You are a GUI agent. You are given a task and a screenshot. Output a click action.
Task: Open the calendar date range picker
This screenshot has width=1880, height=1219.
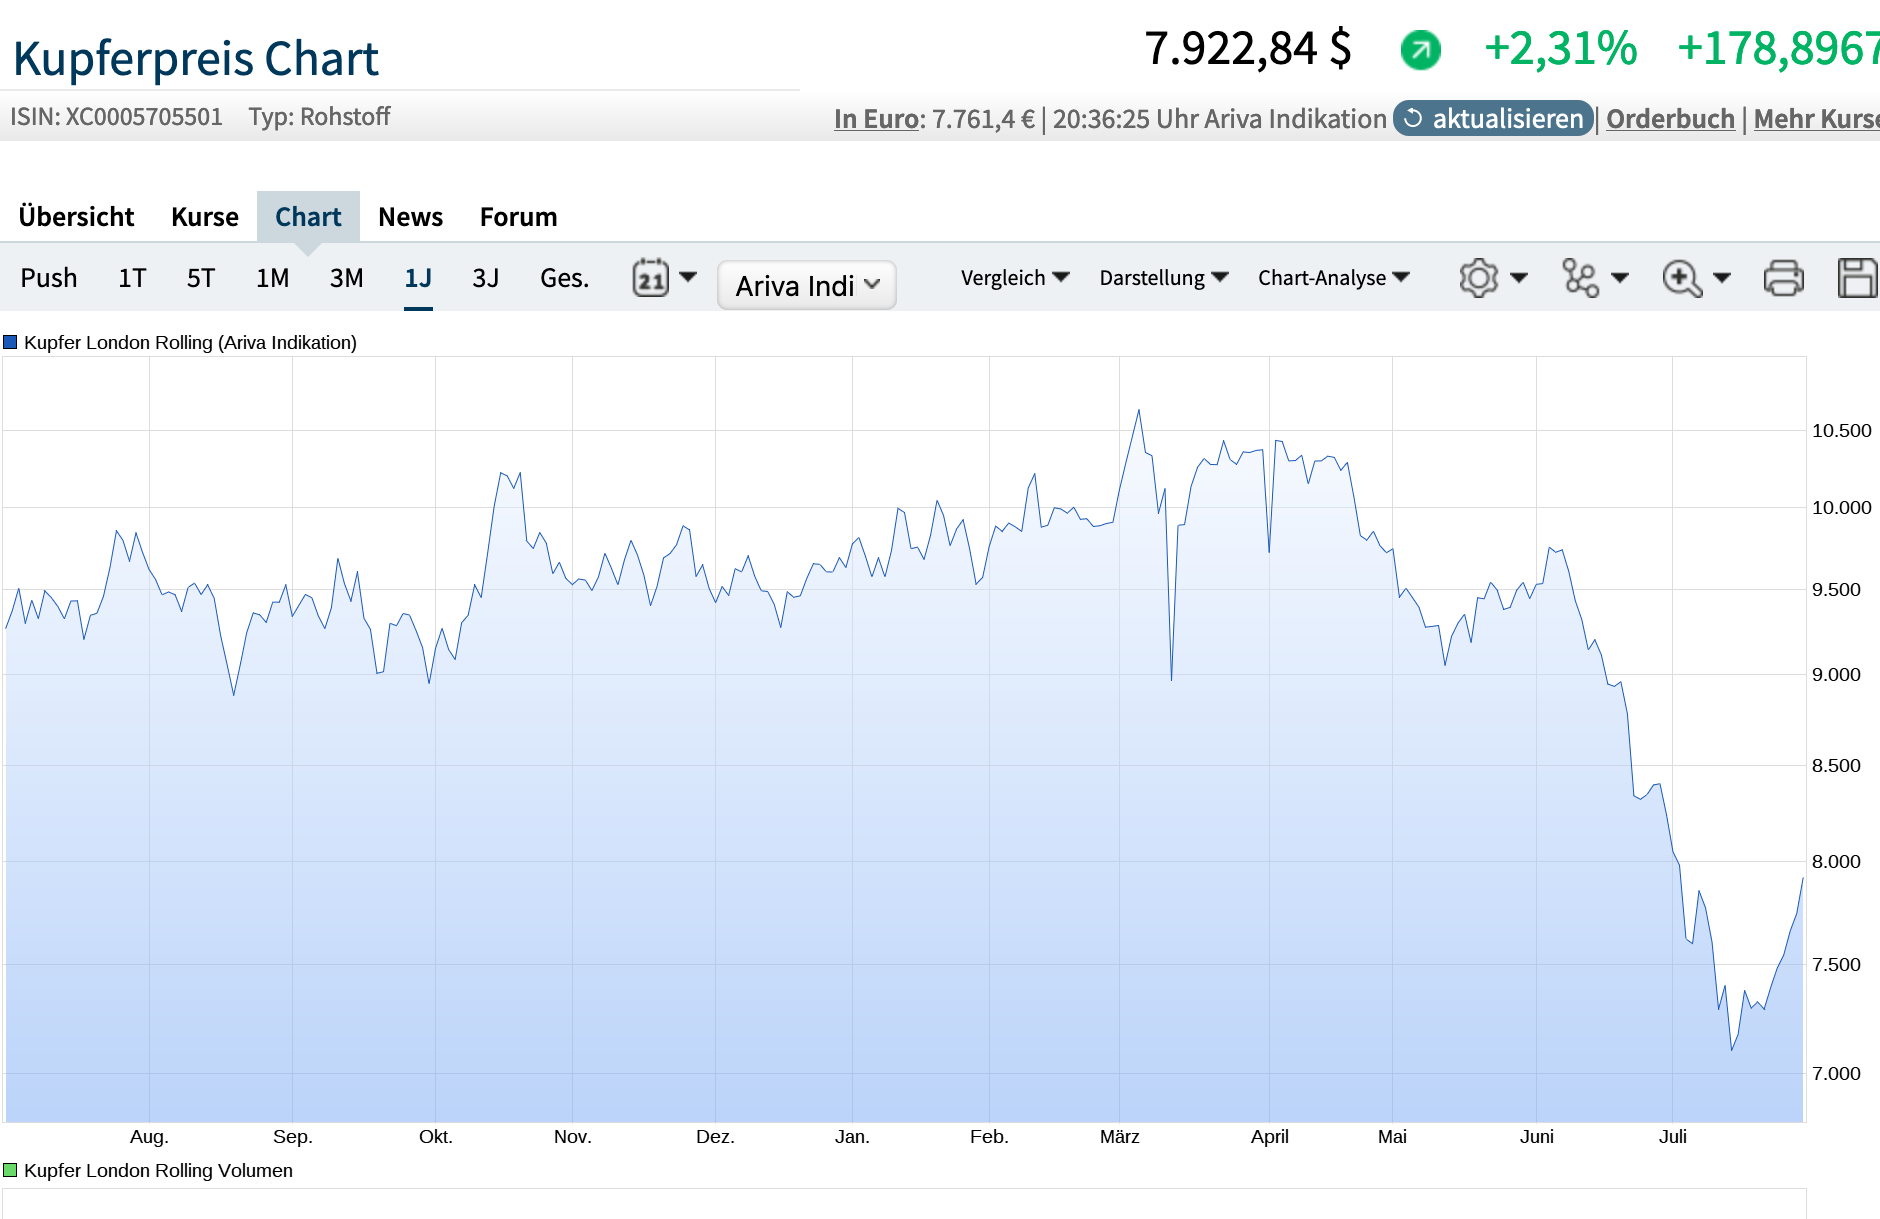[x=651, y=278]
